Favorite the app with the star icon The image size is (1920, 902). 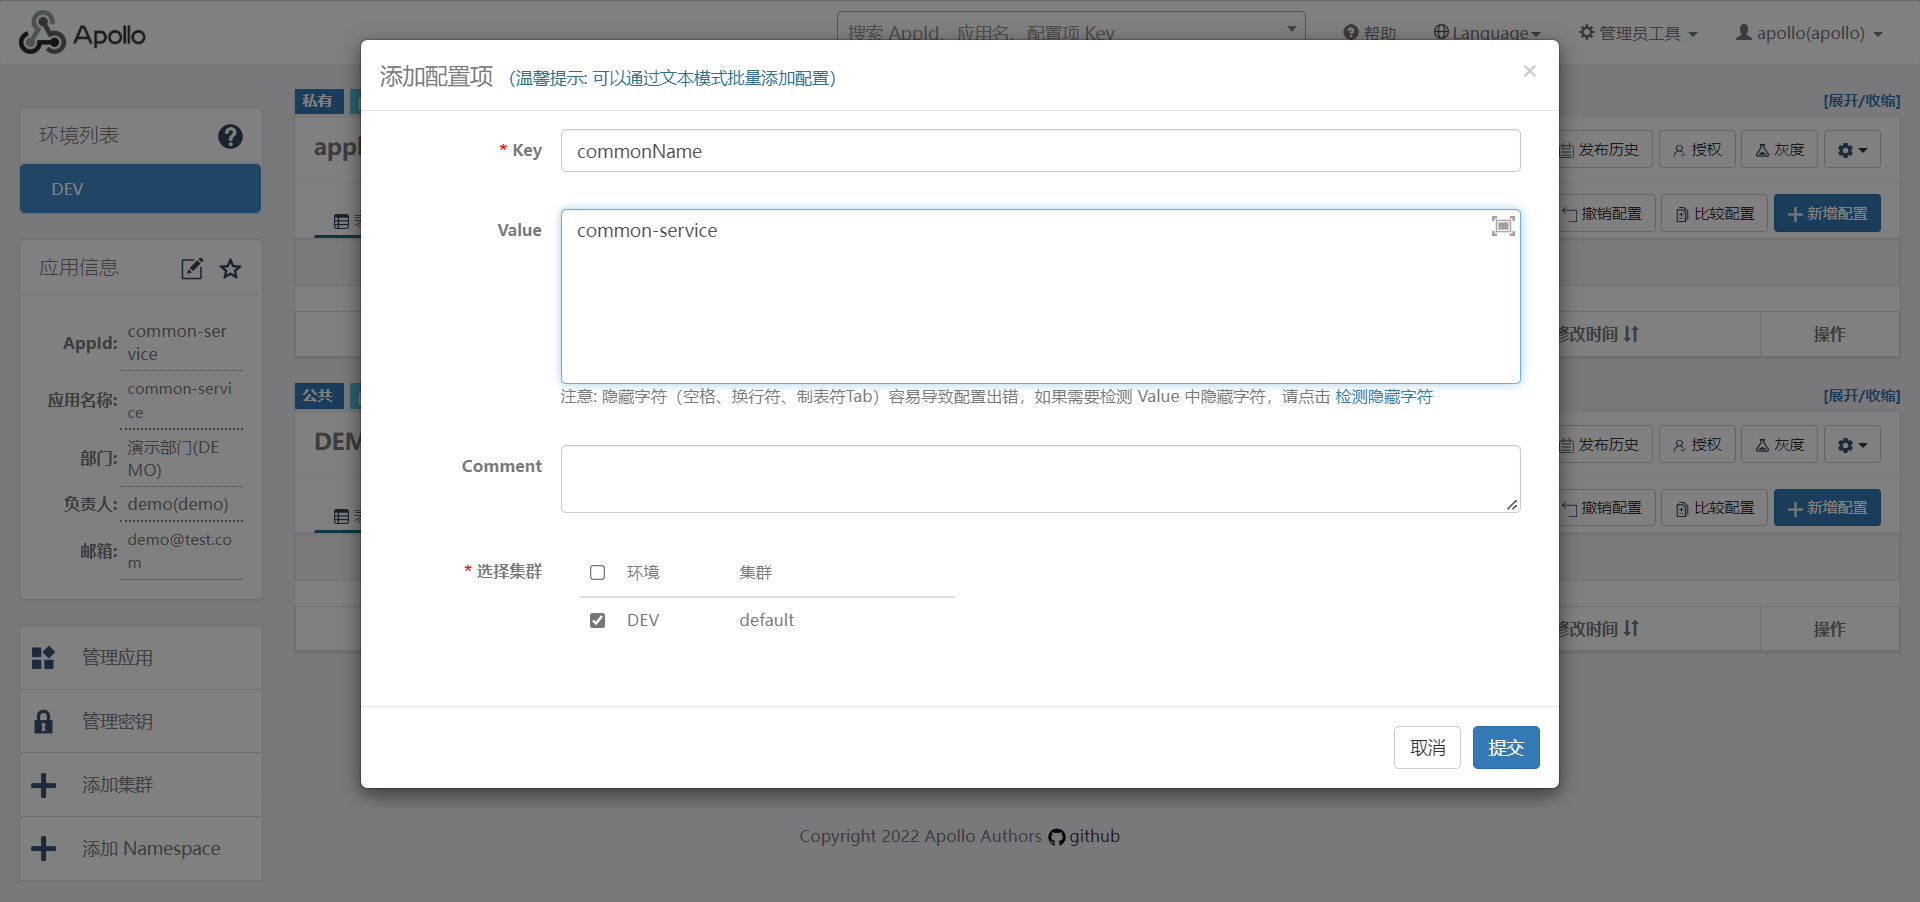[231, 269]
